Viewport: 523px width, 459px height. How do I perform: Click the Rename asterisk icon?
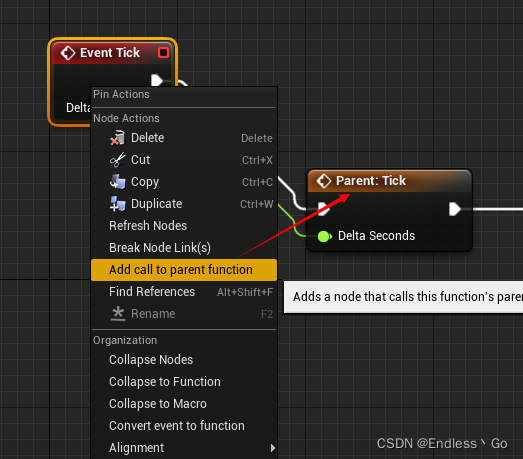pos(118,314)
